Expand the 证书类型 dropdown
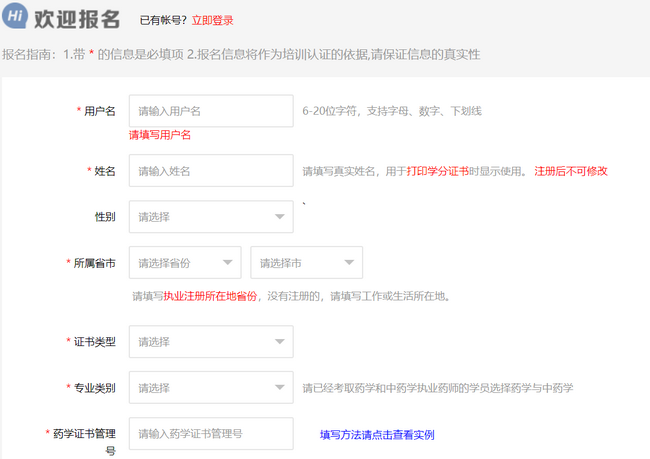Viewport: 650px width, 459px height. 210,342
